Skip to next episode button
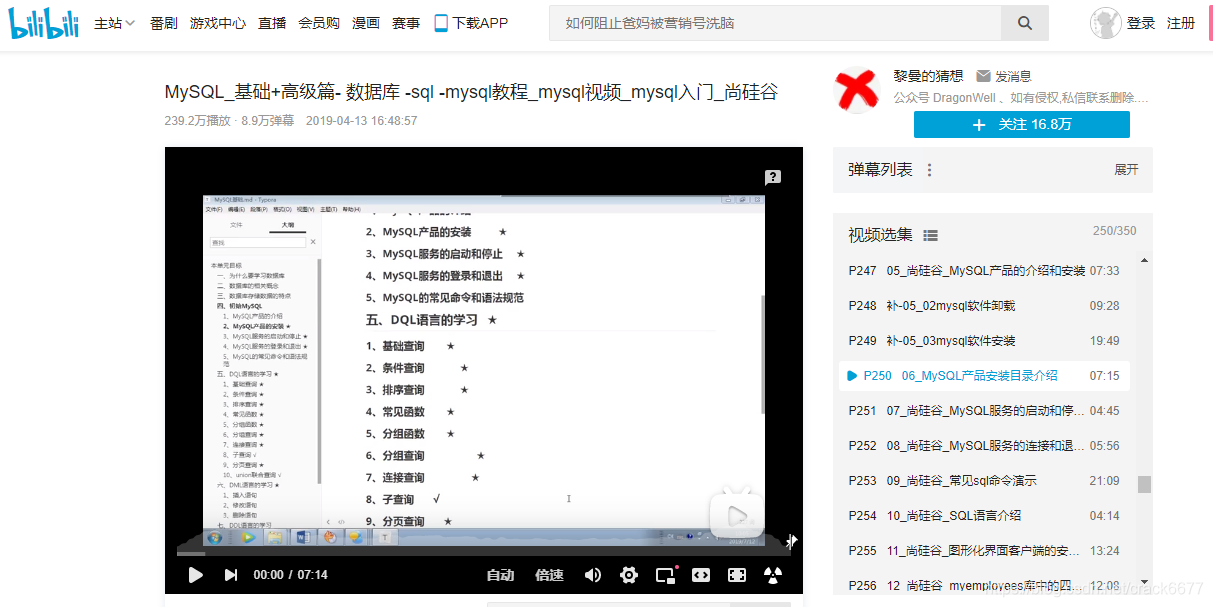 [x=231, y=575]
